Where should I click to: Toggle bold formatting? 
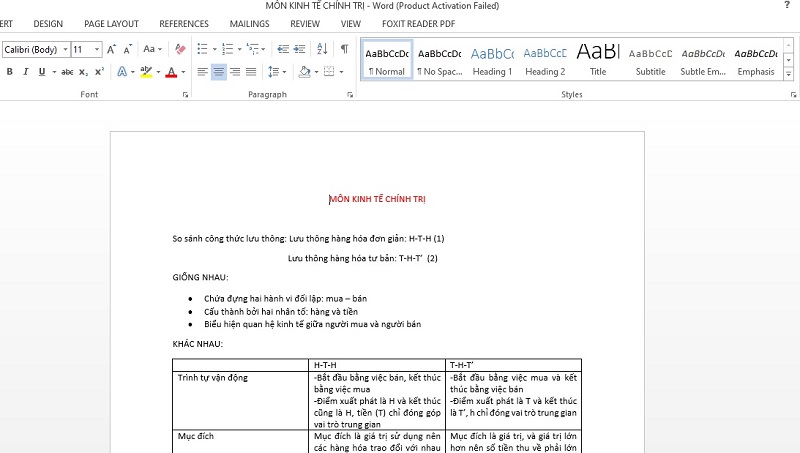(x=9, y=72)
